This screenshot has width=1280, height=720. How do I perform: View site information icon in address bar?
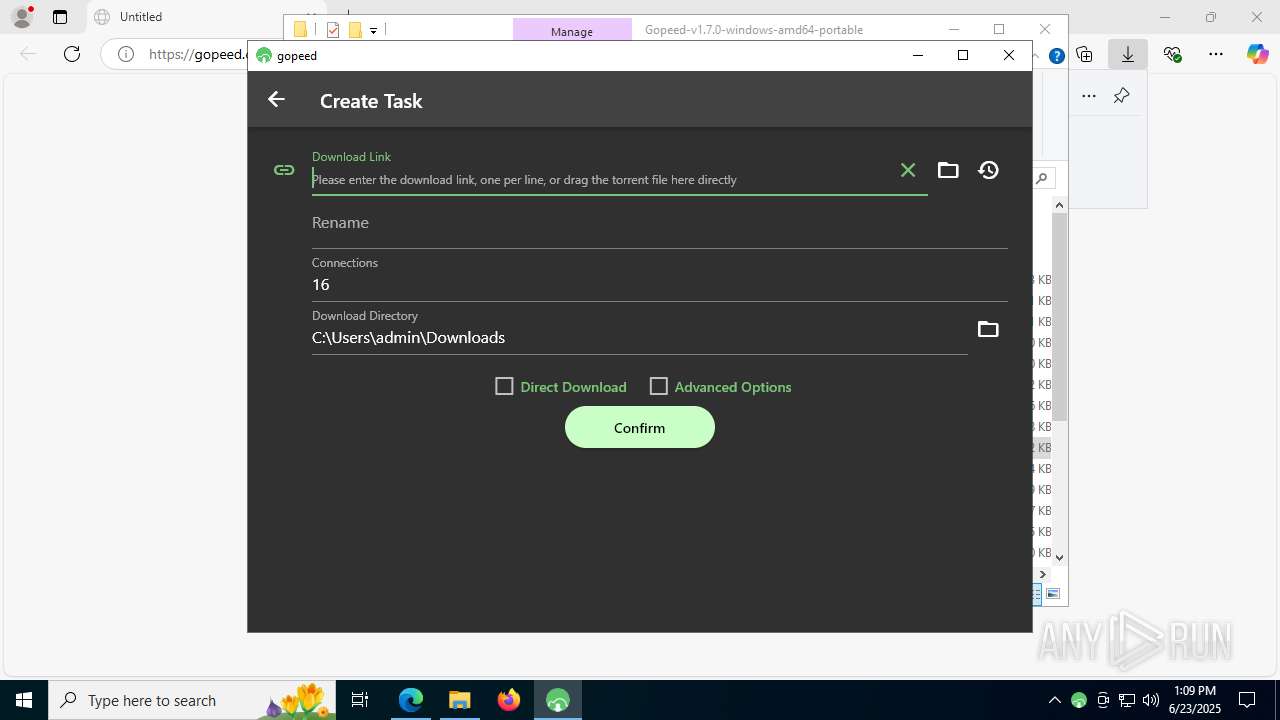[x=126, y=54]
